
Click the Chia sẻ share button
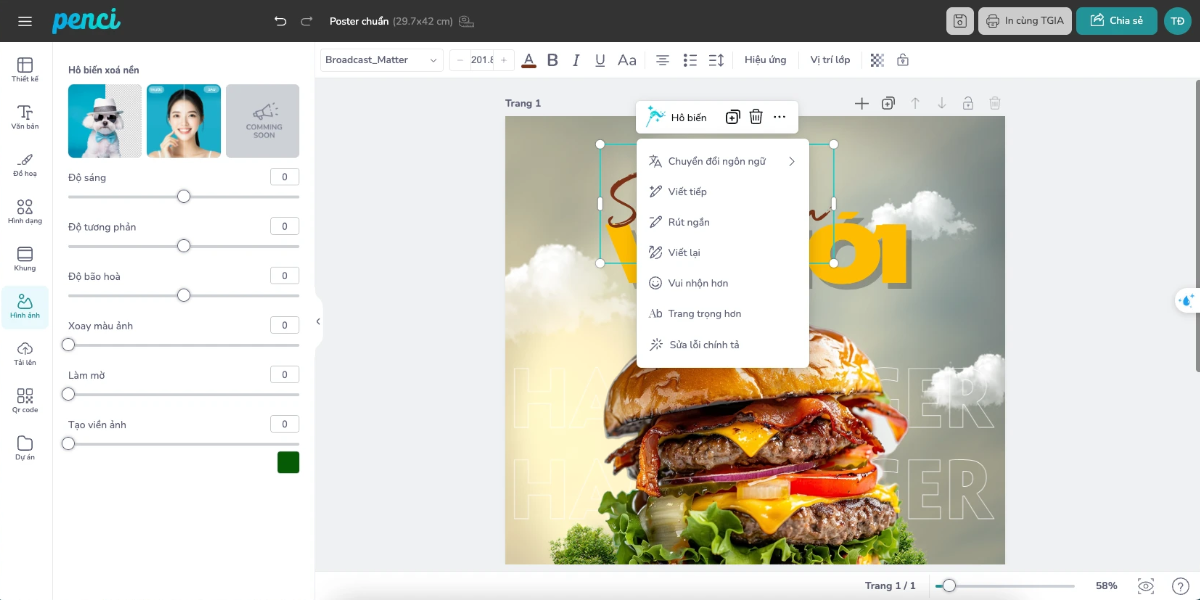[x=1116, y=21]
